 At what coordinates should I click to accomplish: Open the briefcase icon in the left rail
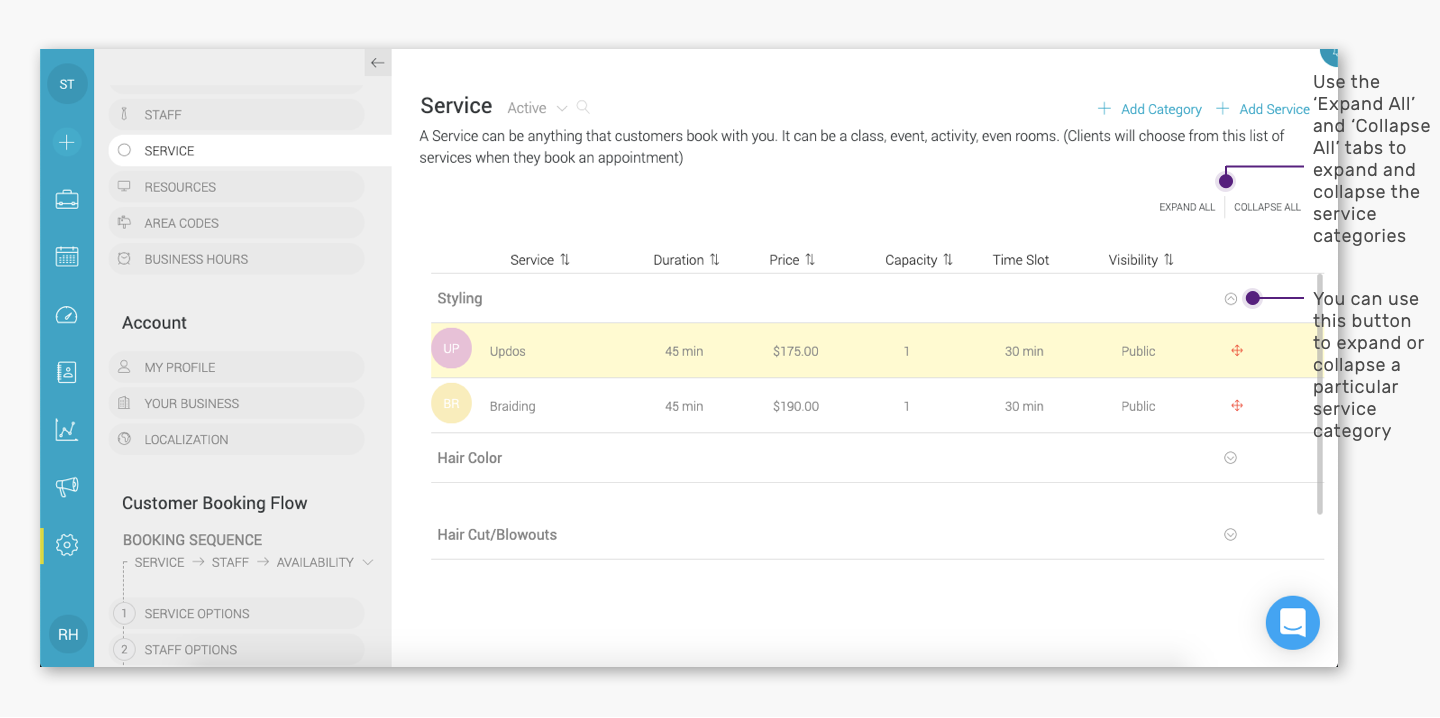[67, 199]
